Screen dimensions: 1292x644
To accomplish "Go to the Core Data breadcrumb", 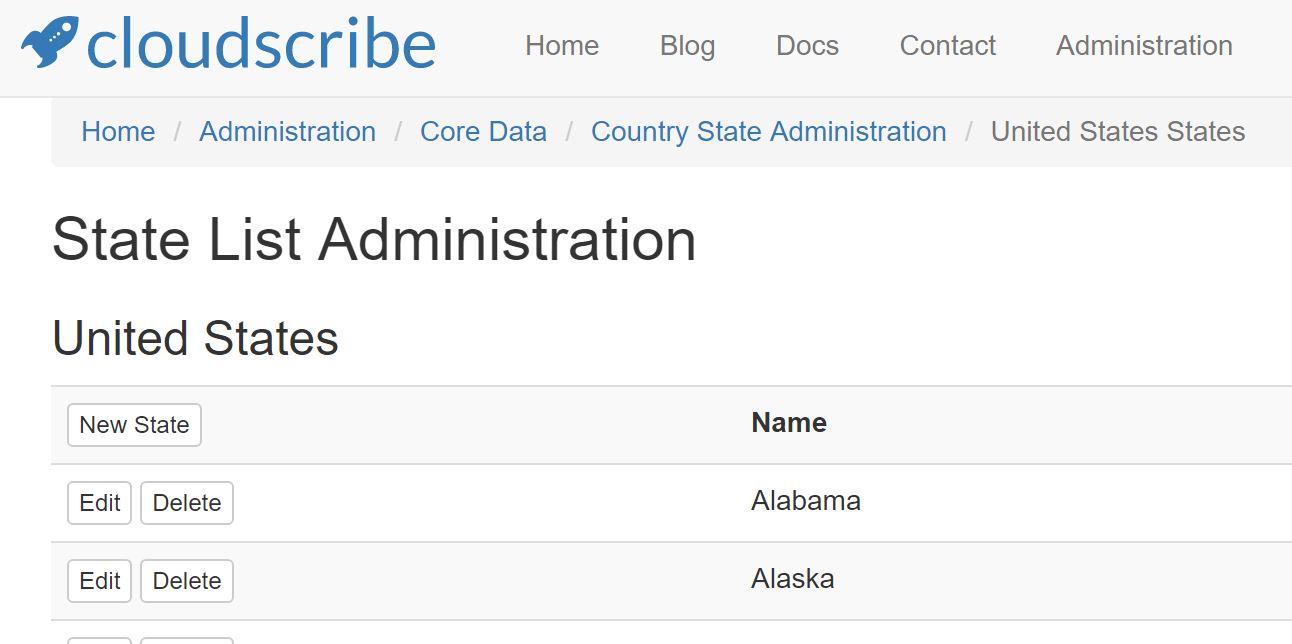I will coord(483,132).
